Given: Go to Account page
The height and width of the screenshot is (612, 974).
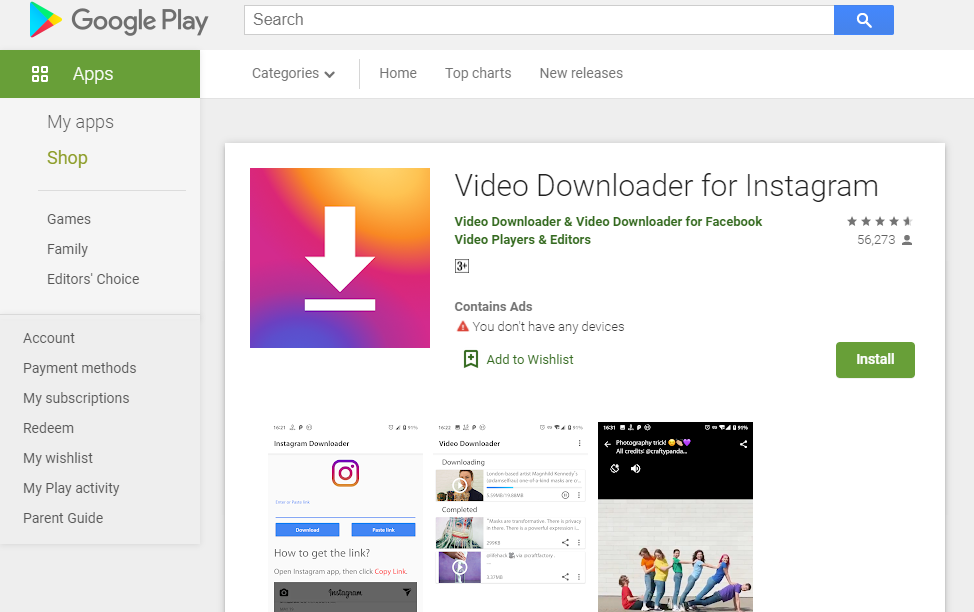Looking at the screenshot, I should click(49, 338).
